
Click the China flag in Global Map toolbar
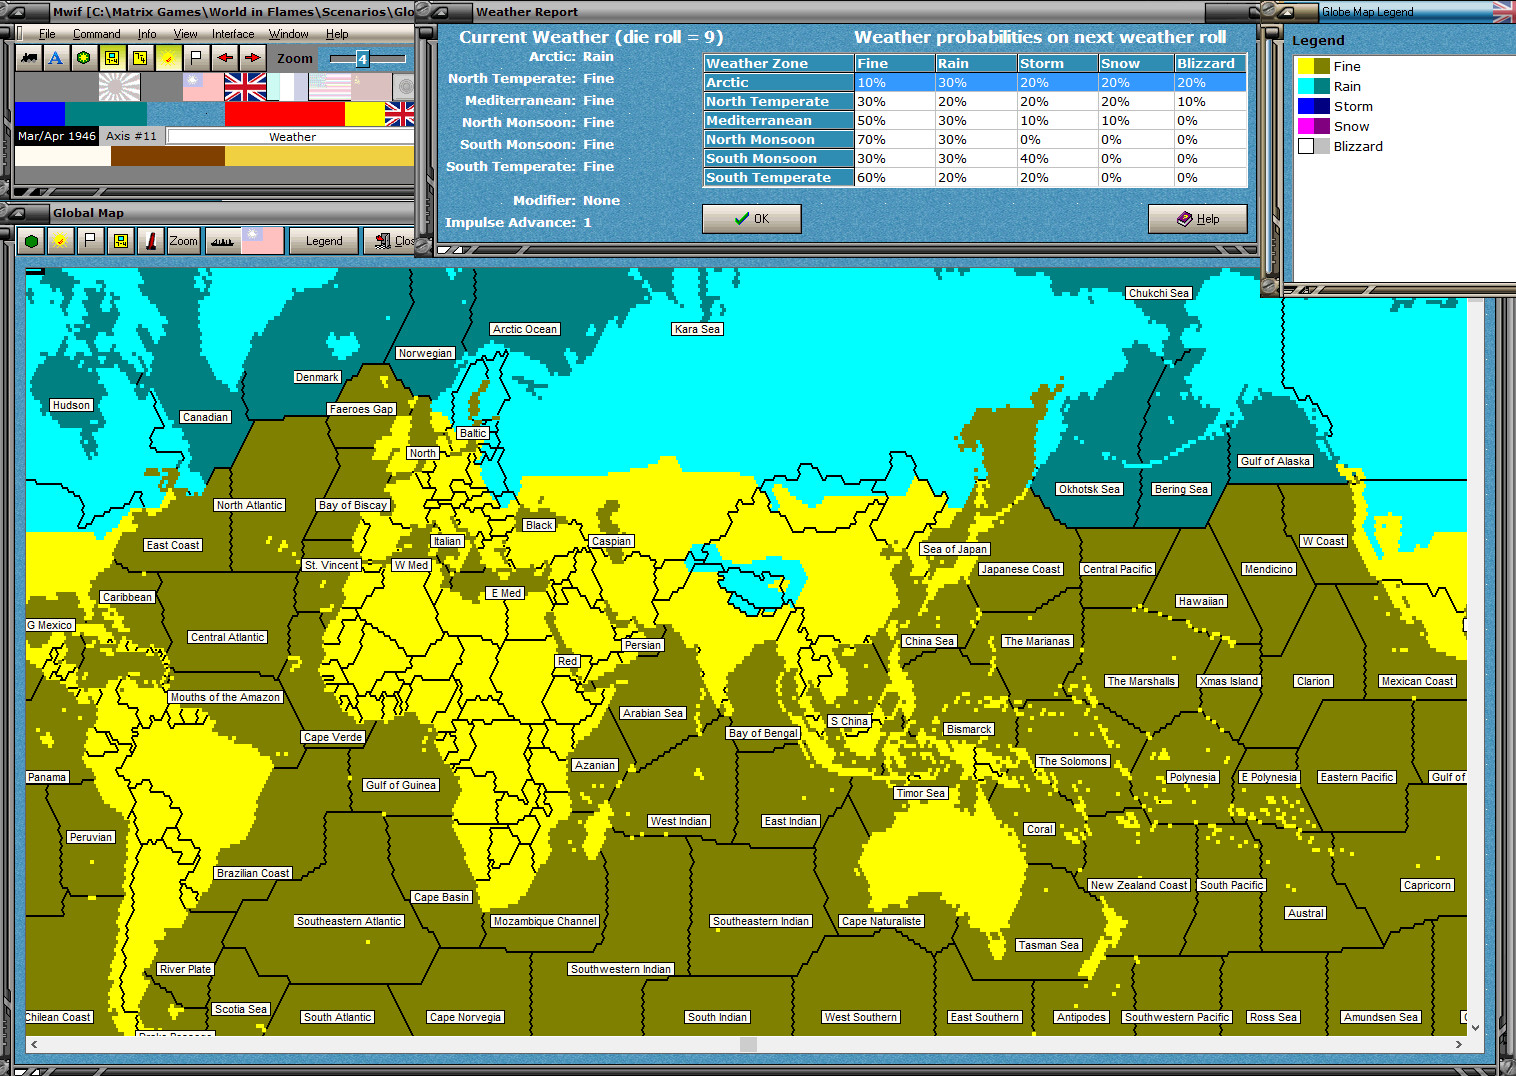(x=262, y=241)
